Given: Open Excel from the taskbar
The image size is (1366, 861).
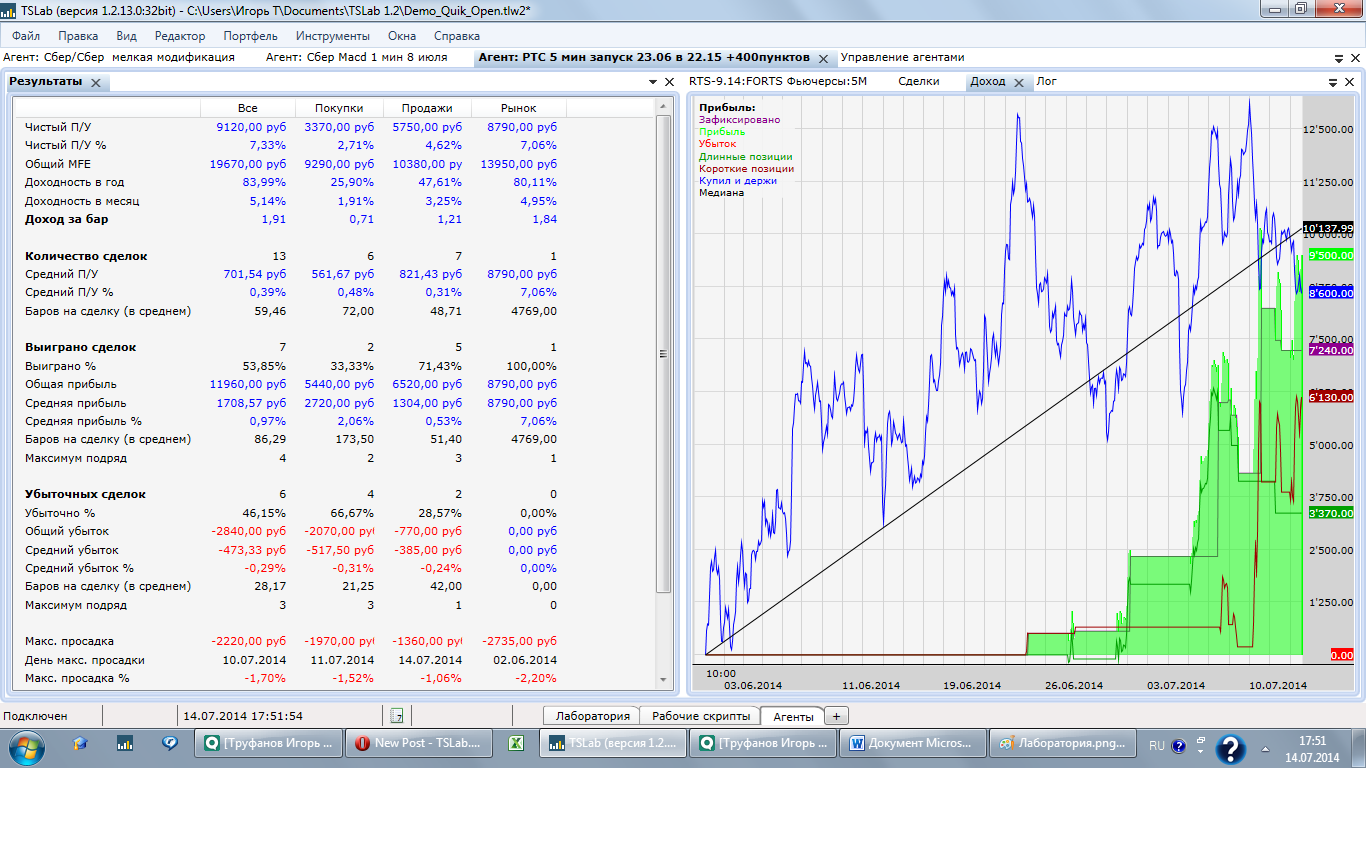Looking at the screenshot, I should (x=517, y=744).
